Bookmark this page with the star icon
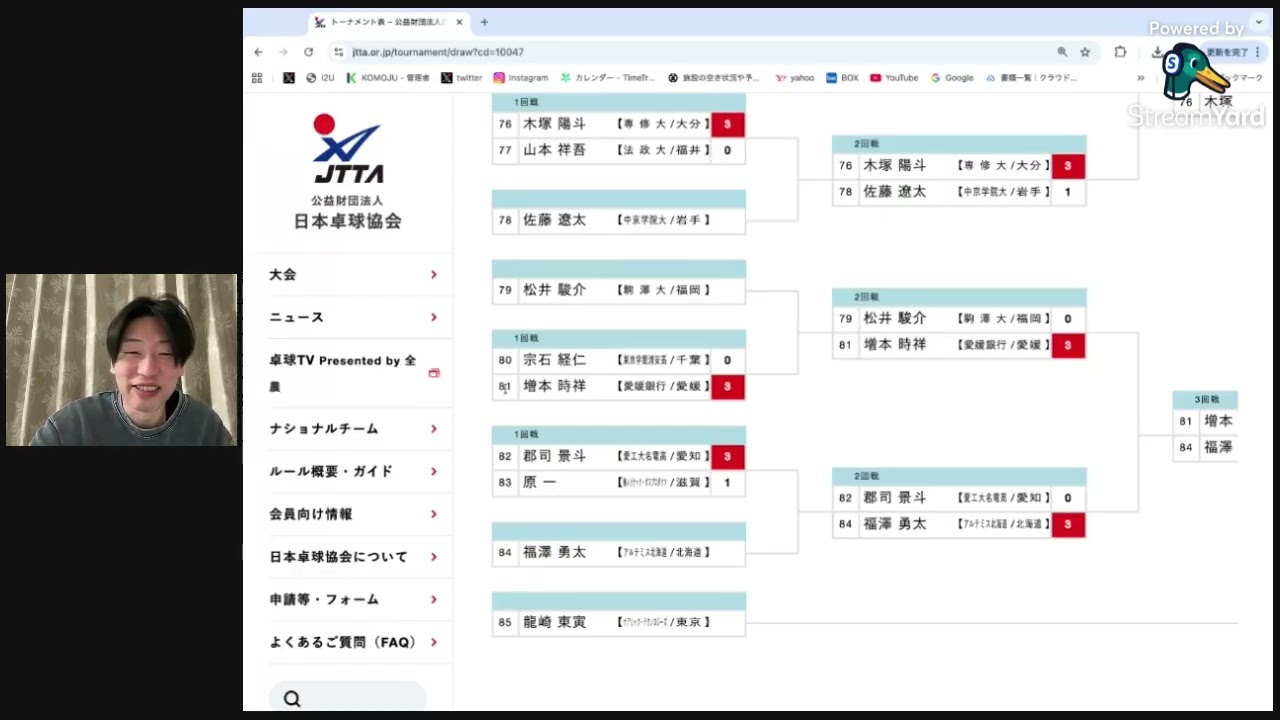 tap(1085, 52)
